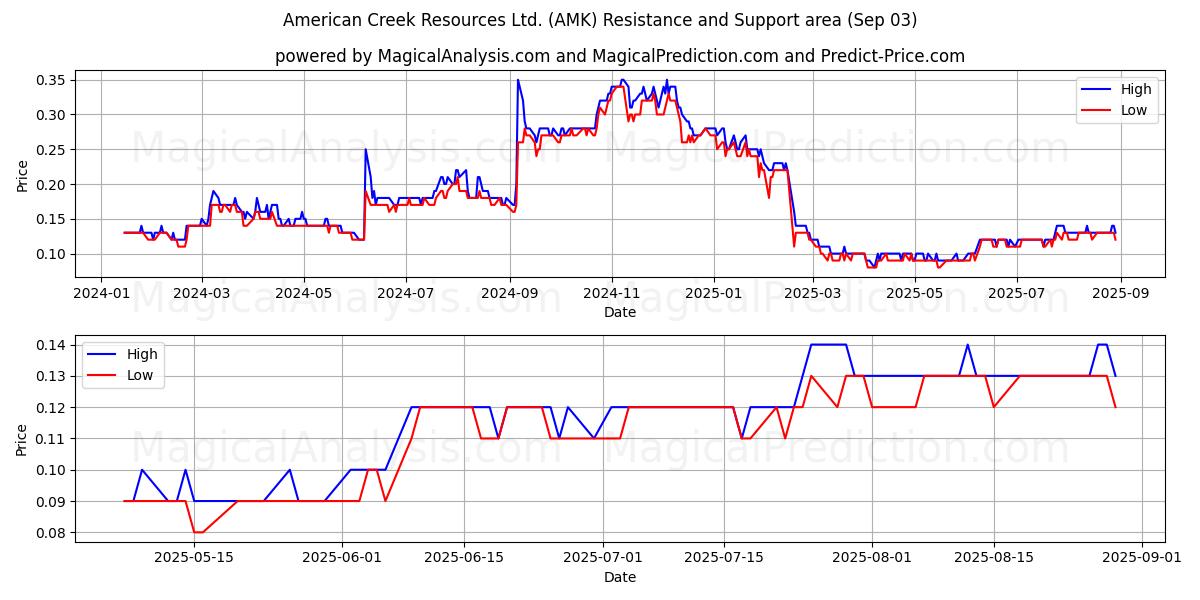Screen dimensions: 1200x600
Task: Click the 2025-07-15 tick label
Action: click(x=725, y=558)
